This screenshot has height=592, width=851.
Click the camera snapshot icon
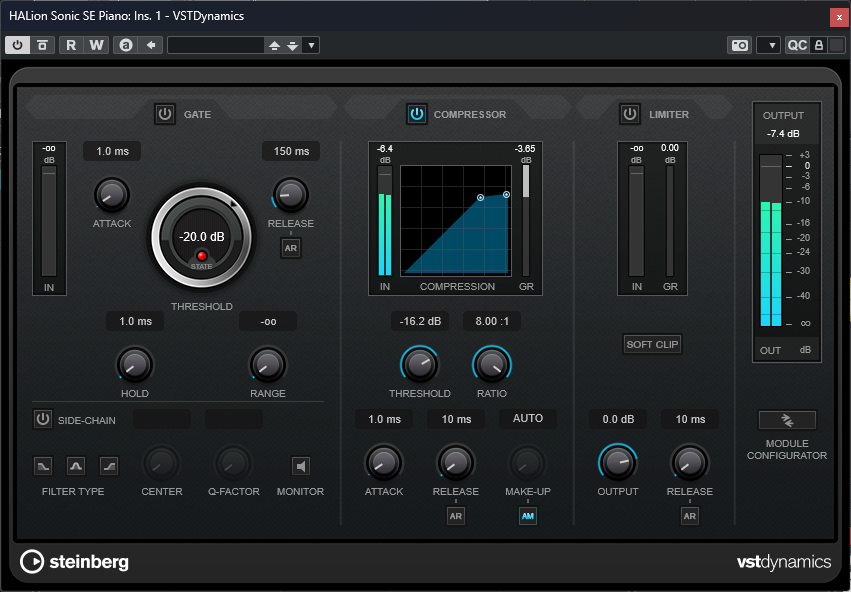(740, 45)
